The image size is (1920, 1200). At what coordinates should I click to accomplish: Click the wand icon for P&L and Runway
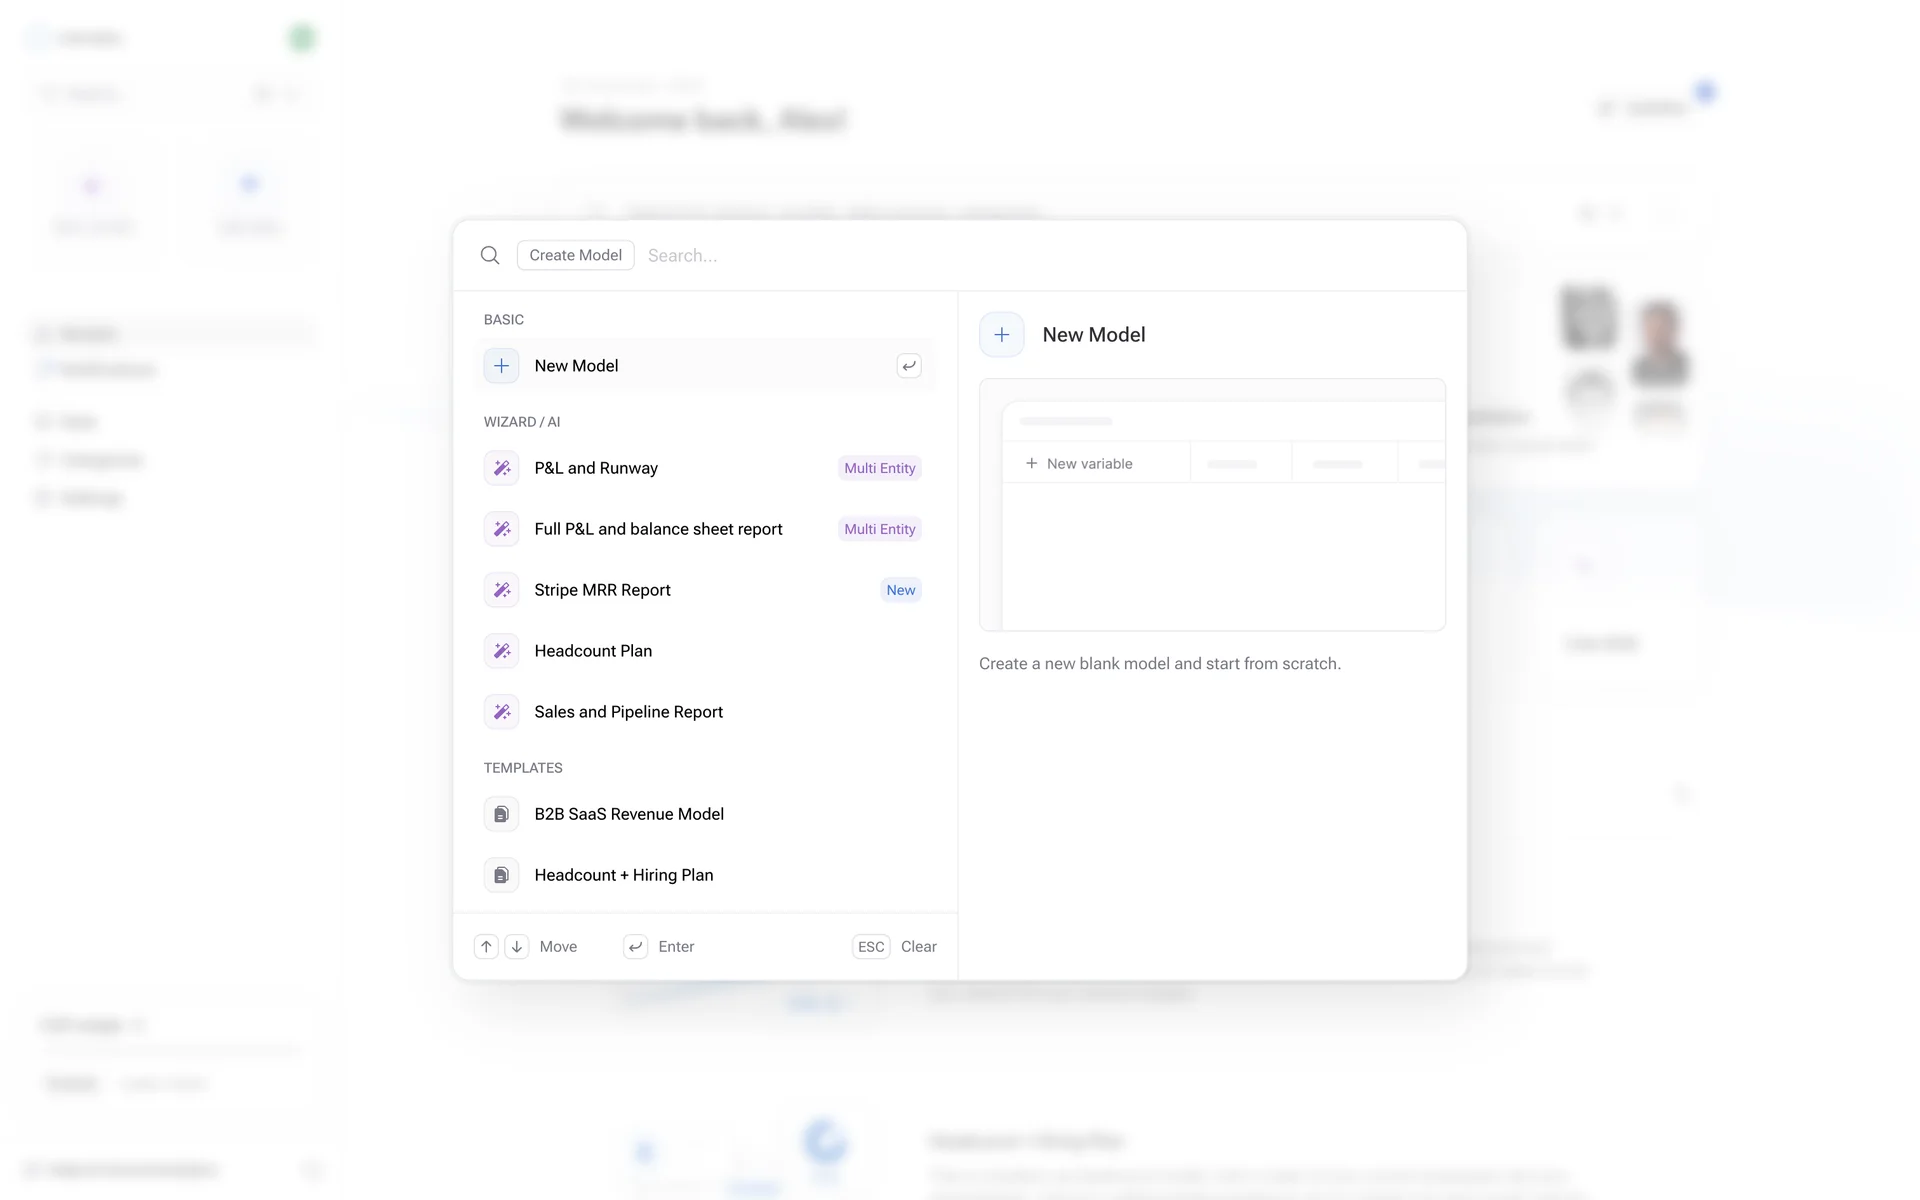501,468
